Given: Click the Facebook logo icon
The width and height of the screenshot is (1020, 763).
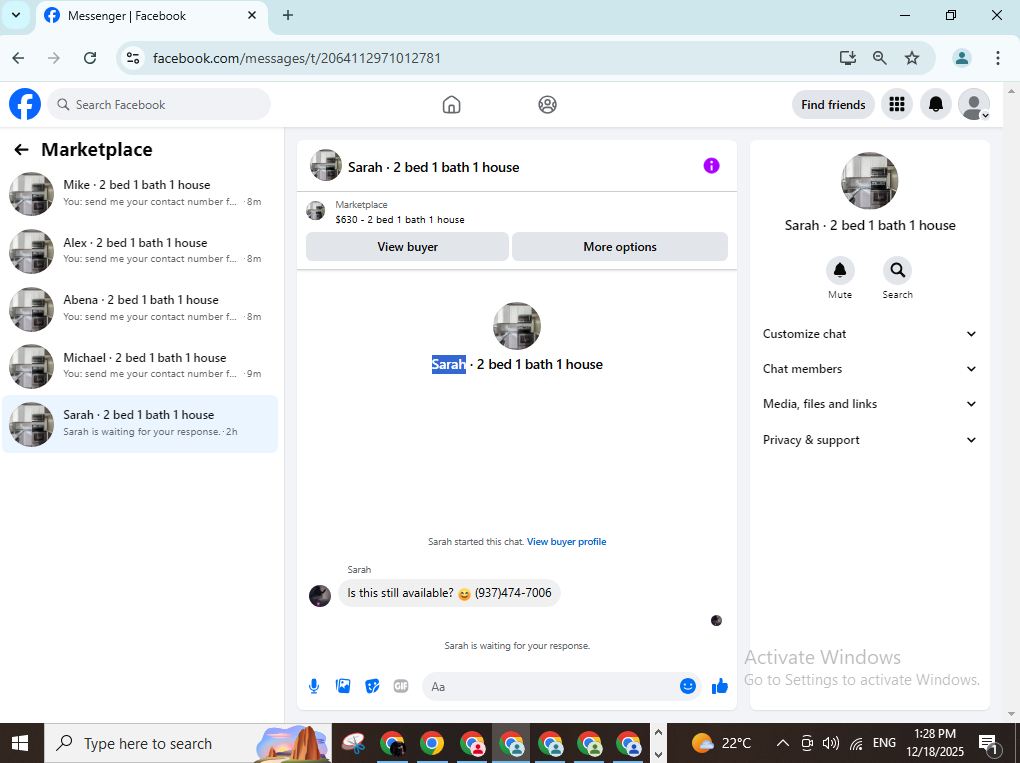Looking at the screenshot, I should pos(25,104).
